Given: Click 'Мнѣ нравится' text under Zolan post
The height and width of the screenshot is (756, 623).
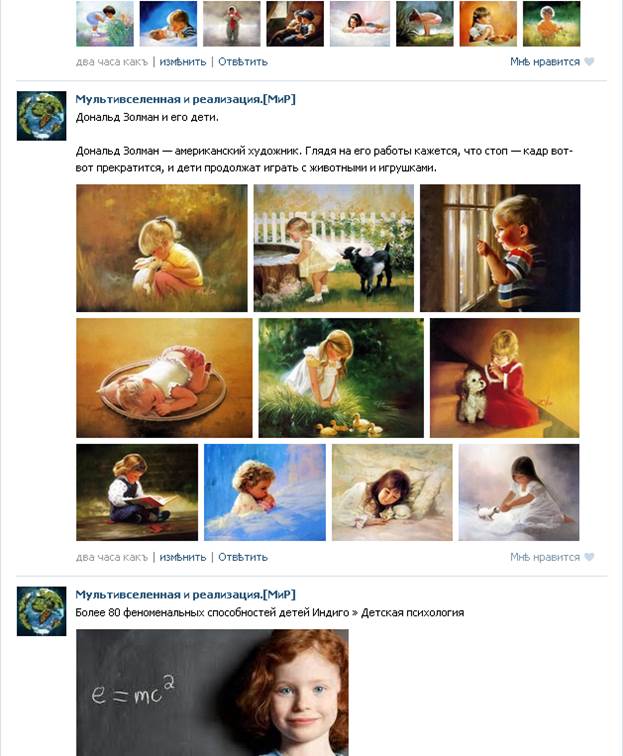Looking at the screenshot, I should coord(545,557).
